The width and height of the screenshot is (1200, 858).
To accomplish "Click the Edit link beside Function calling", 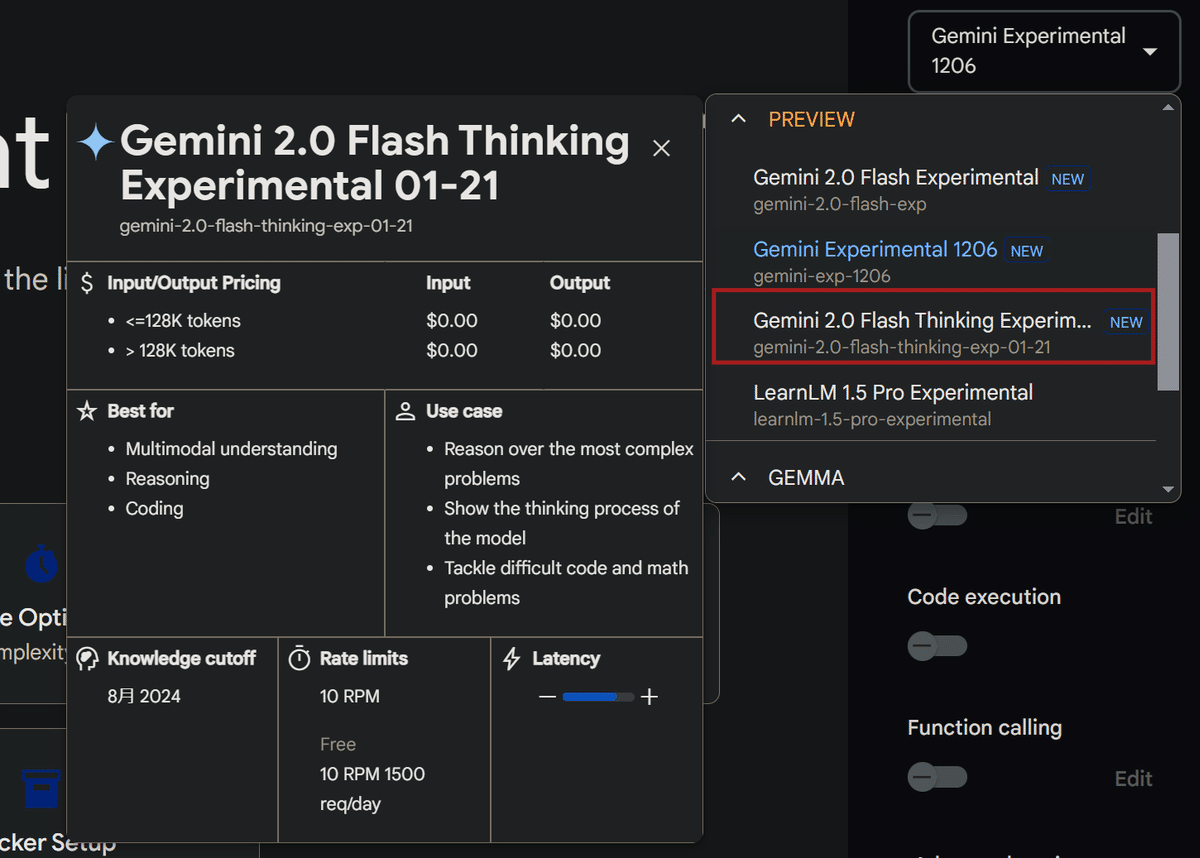I will pos(1133,778).
